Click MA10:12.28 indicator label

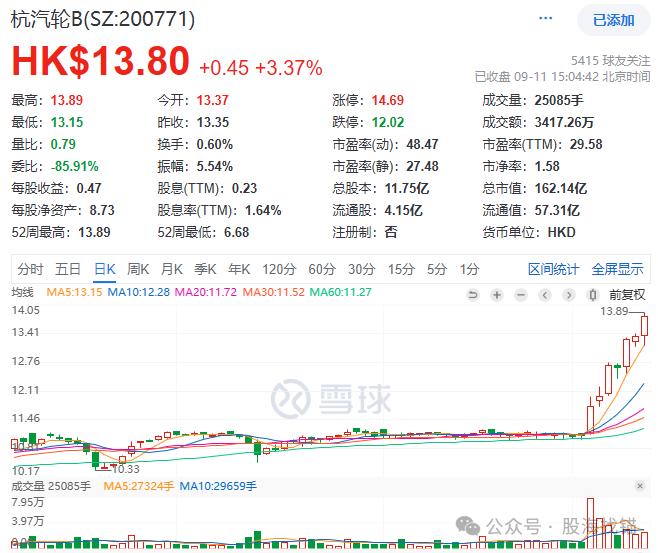pos(138,292)
